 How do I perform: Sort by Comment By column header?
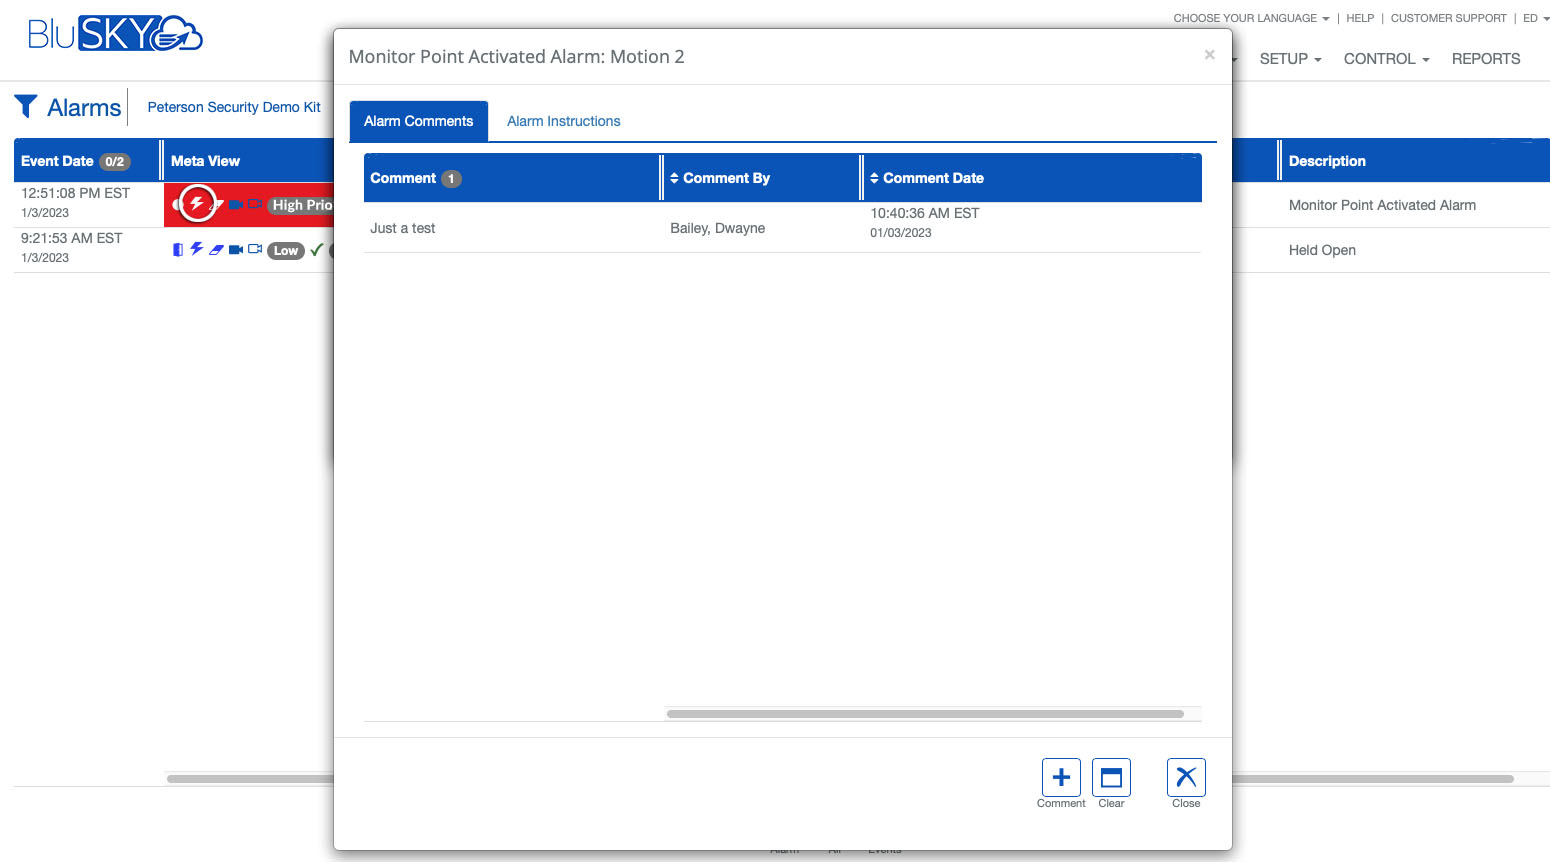pyautogui.click(x=725, y=178)
